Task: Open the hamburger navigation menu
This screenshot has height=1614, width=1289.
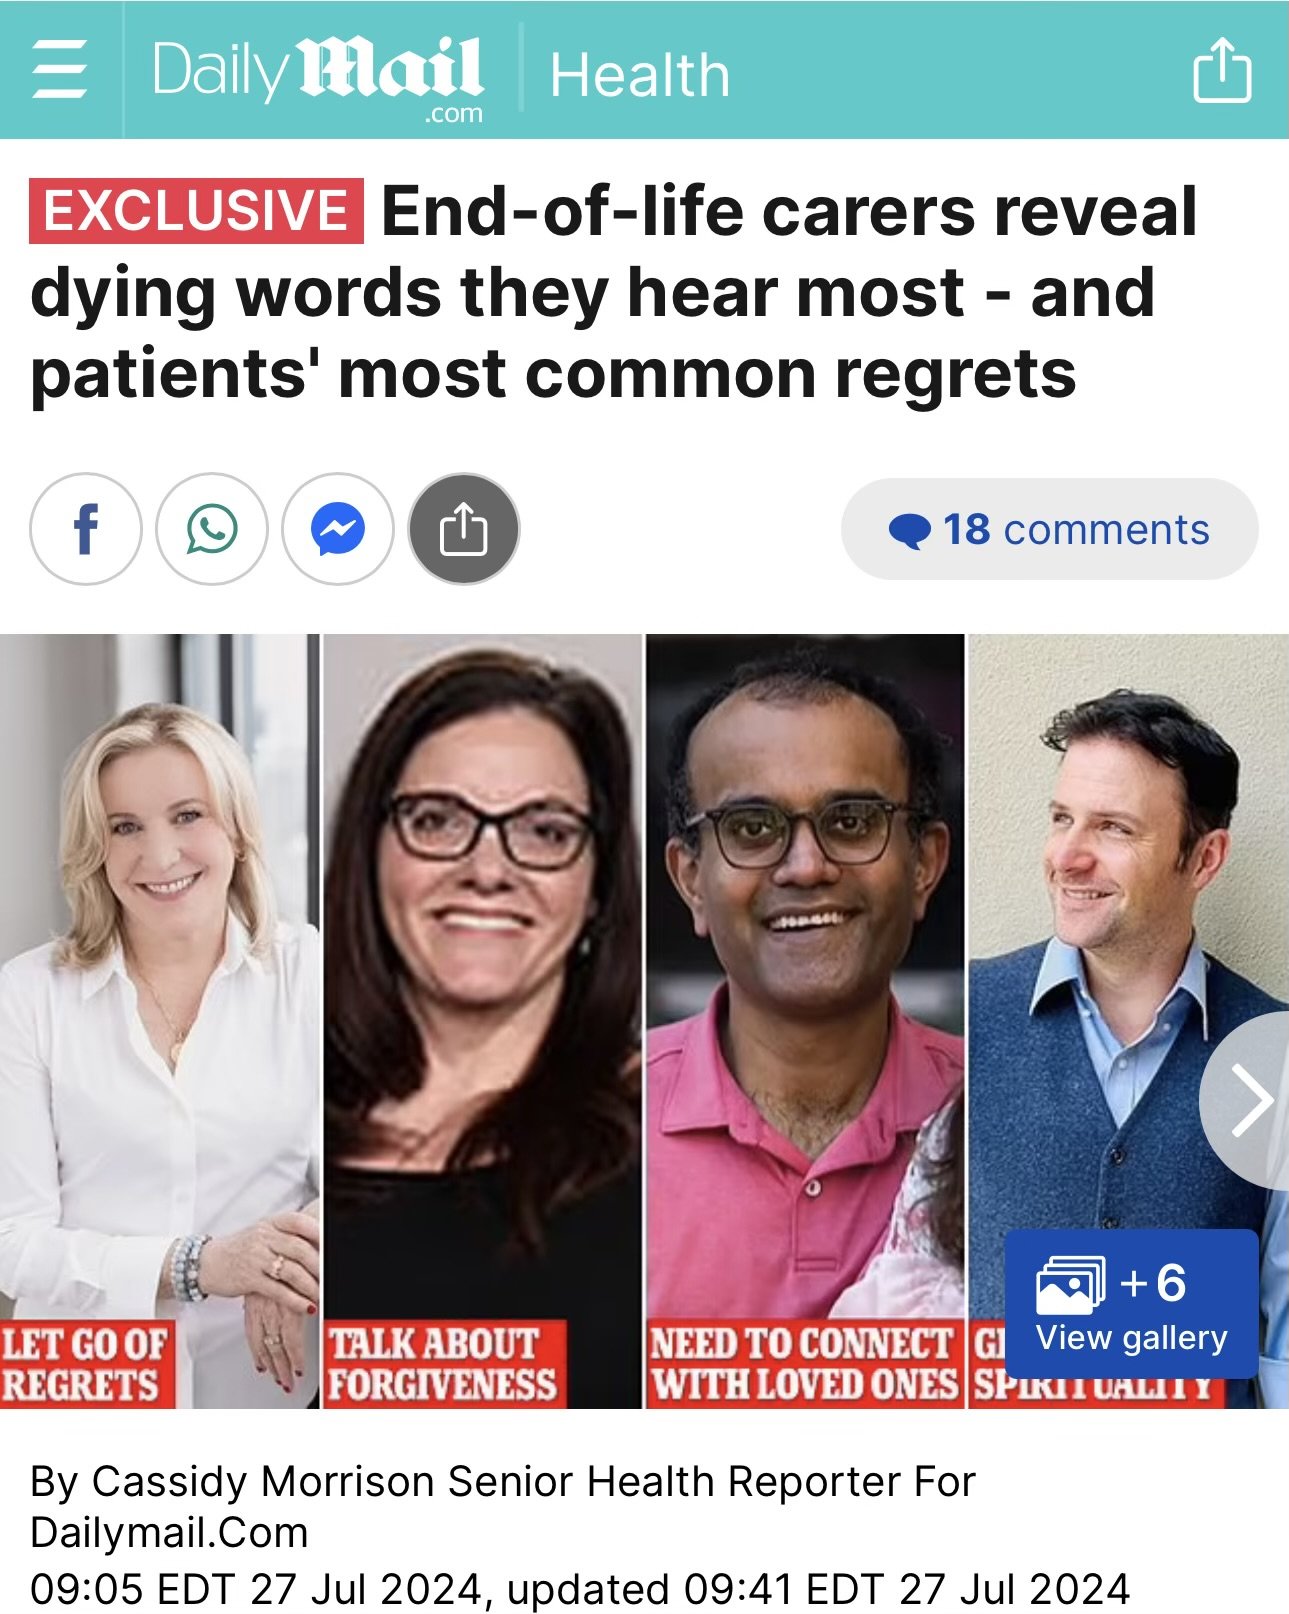Action: click(60, 70)
